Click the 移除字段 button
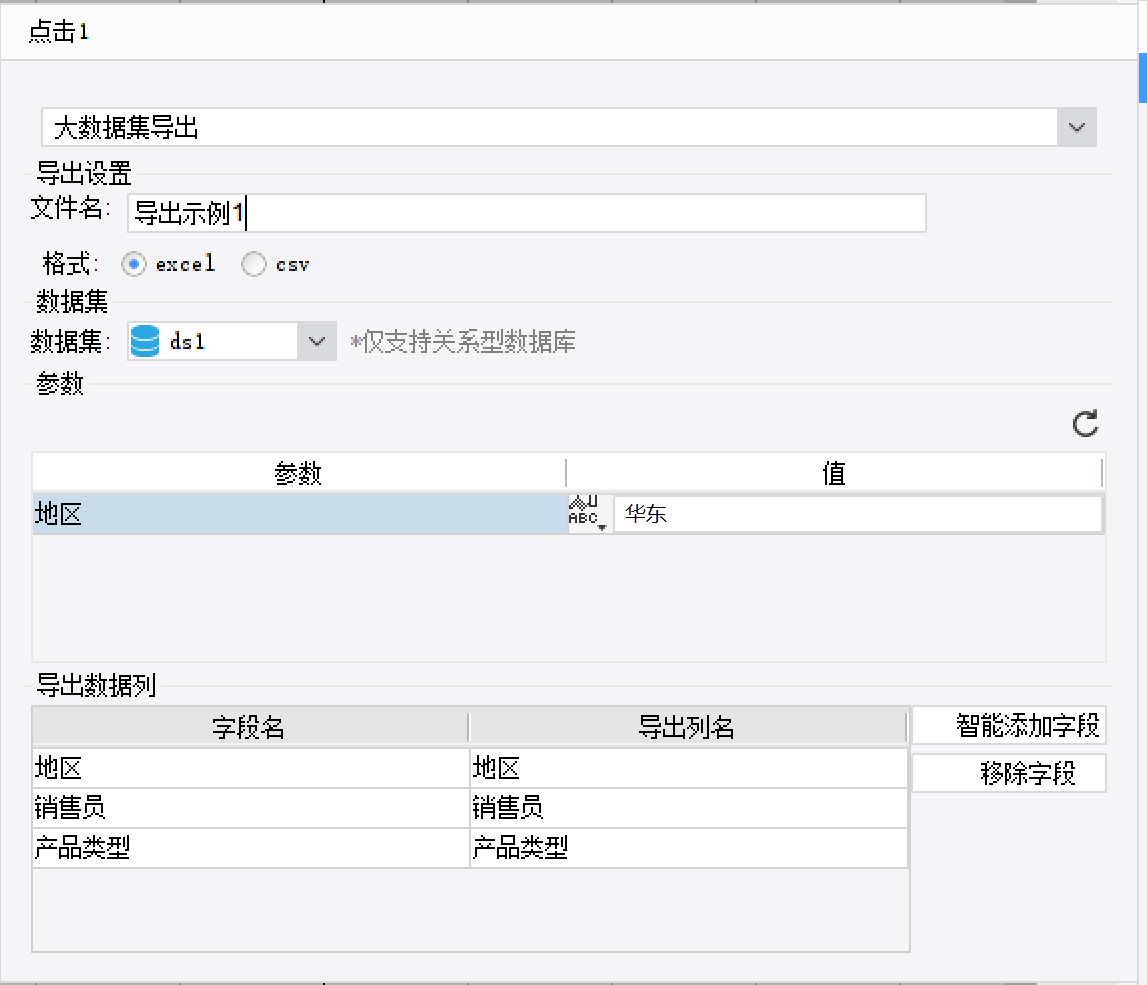The width and height of the screenshot is (1147, 985). [1008, 774]
